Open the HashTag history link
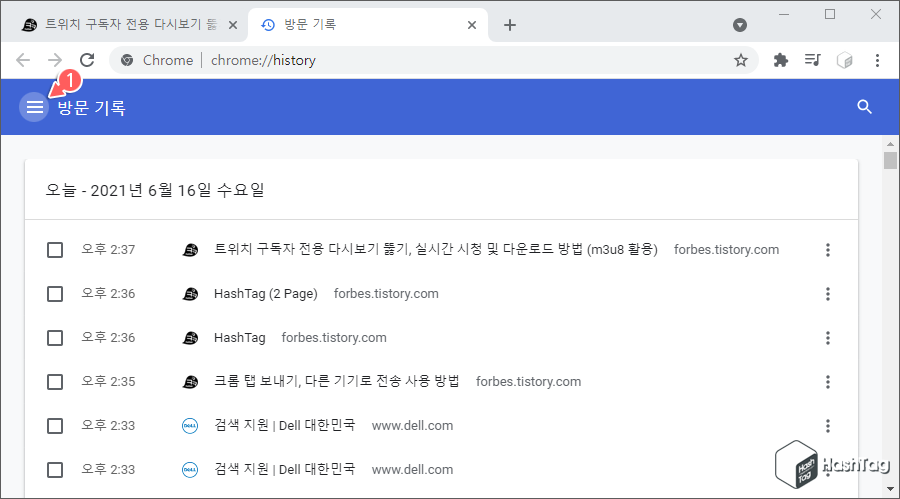This screenshot has width=900, height=499. tap(239, 338)
